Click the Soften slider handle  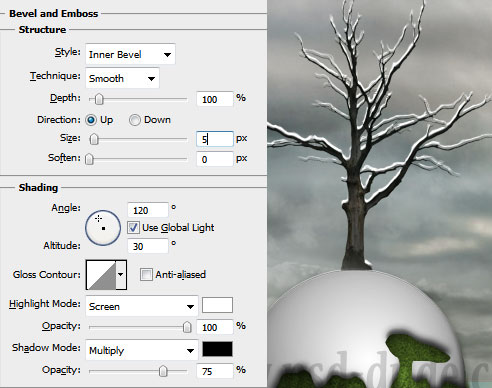(89, 159)
